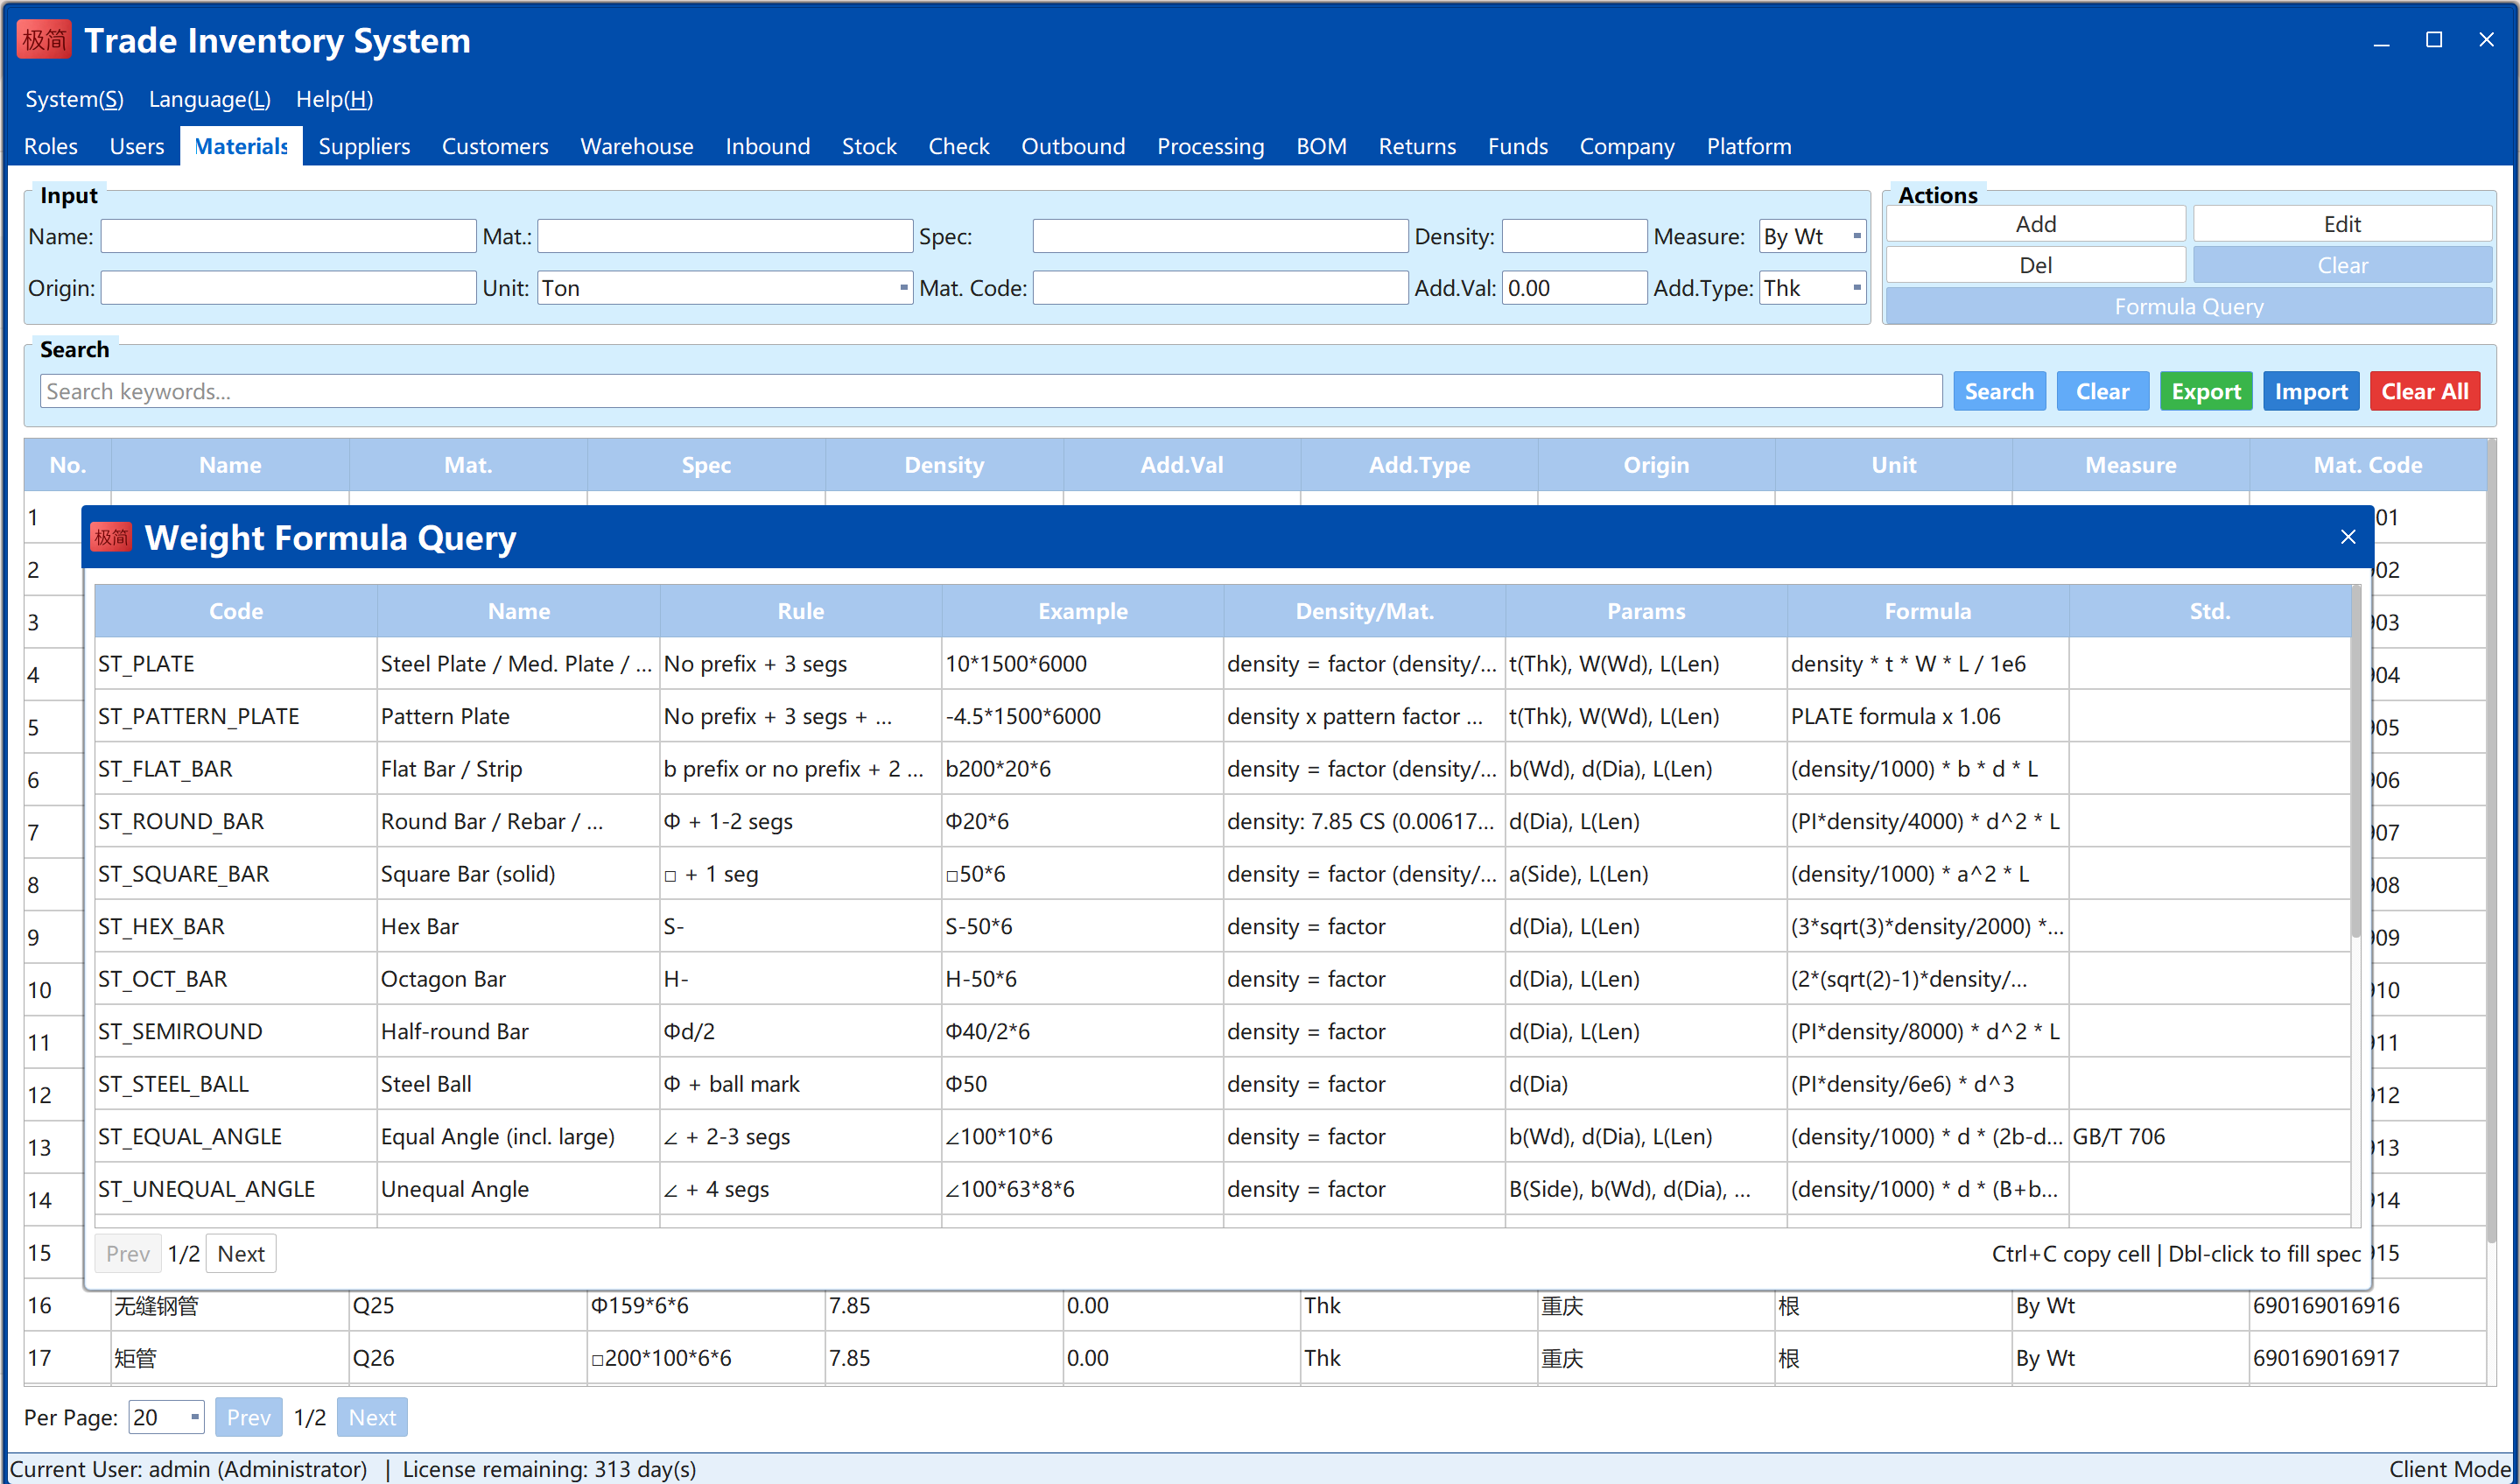Click the Add action button
Viewport: 2520px width, 1484px height.
click(x=2035, y=224)
